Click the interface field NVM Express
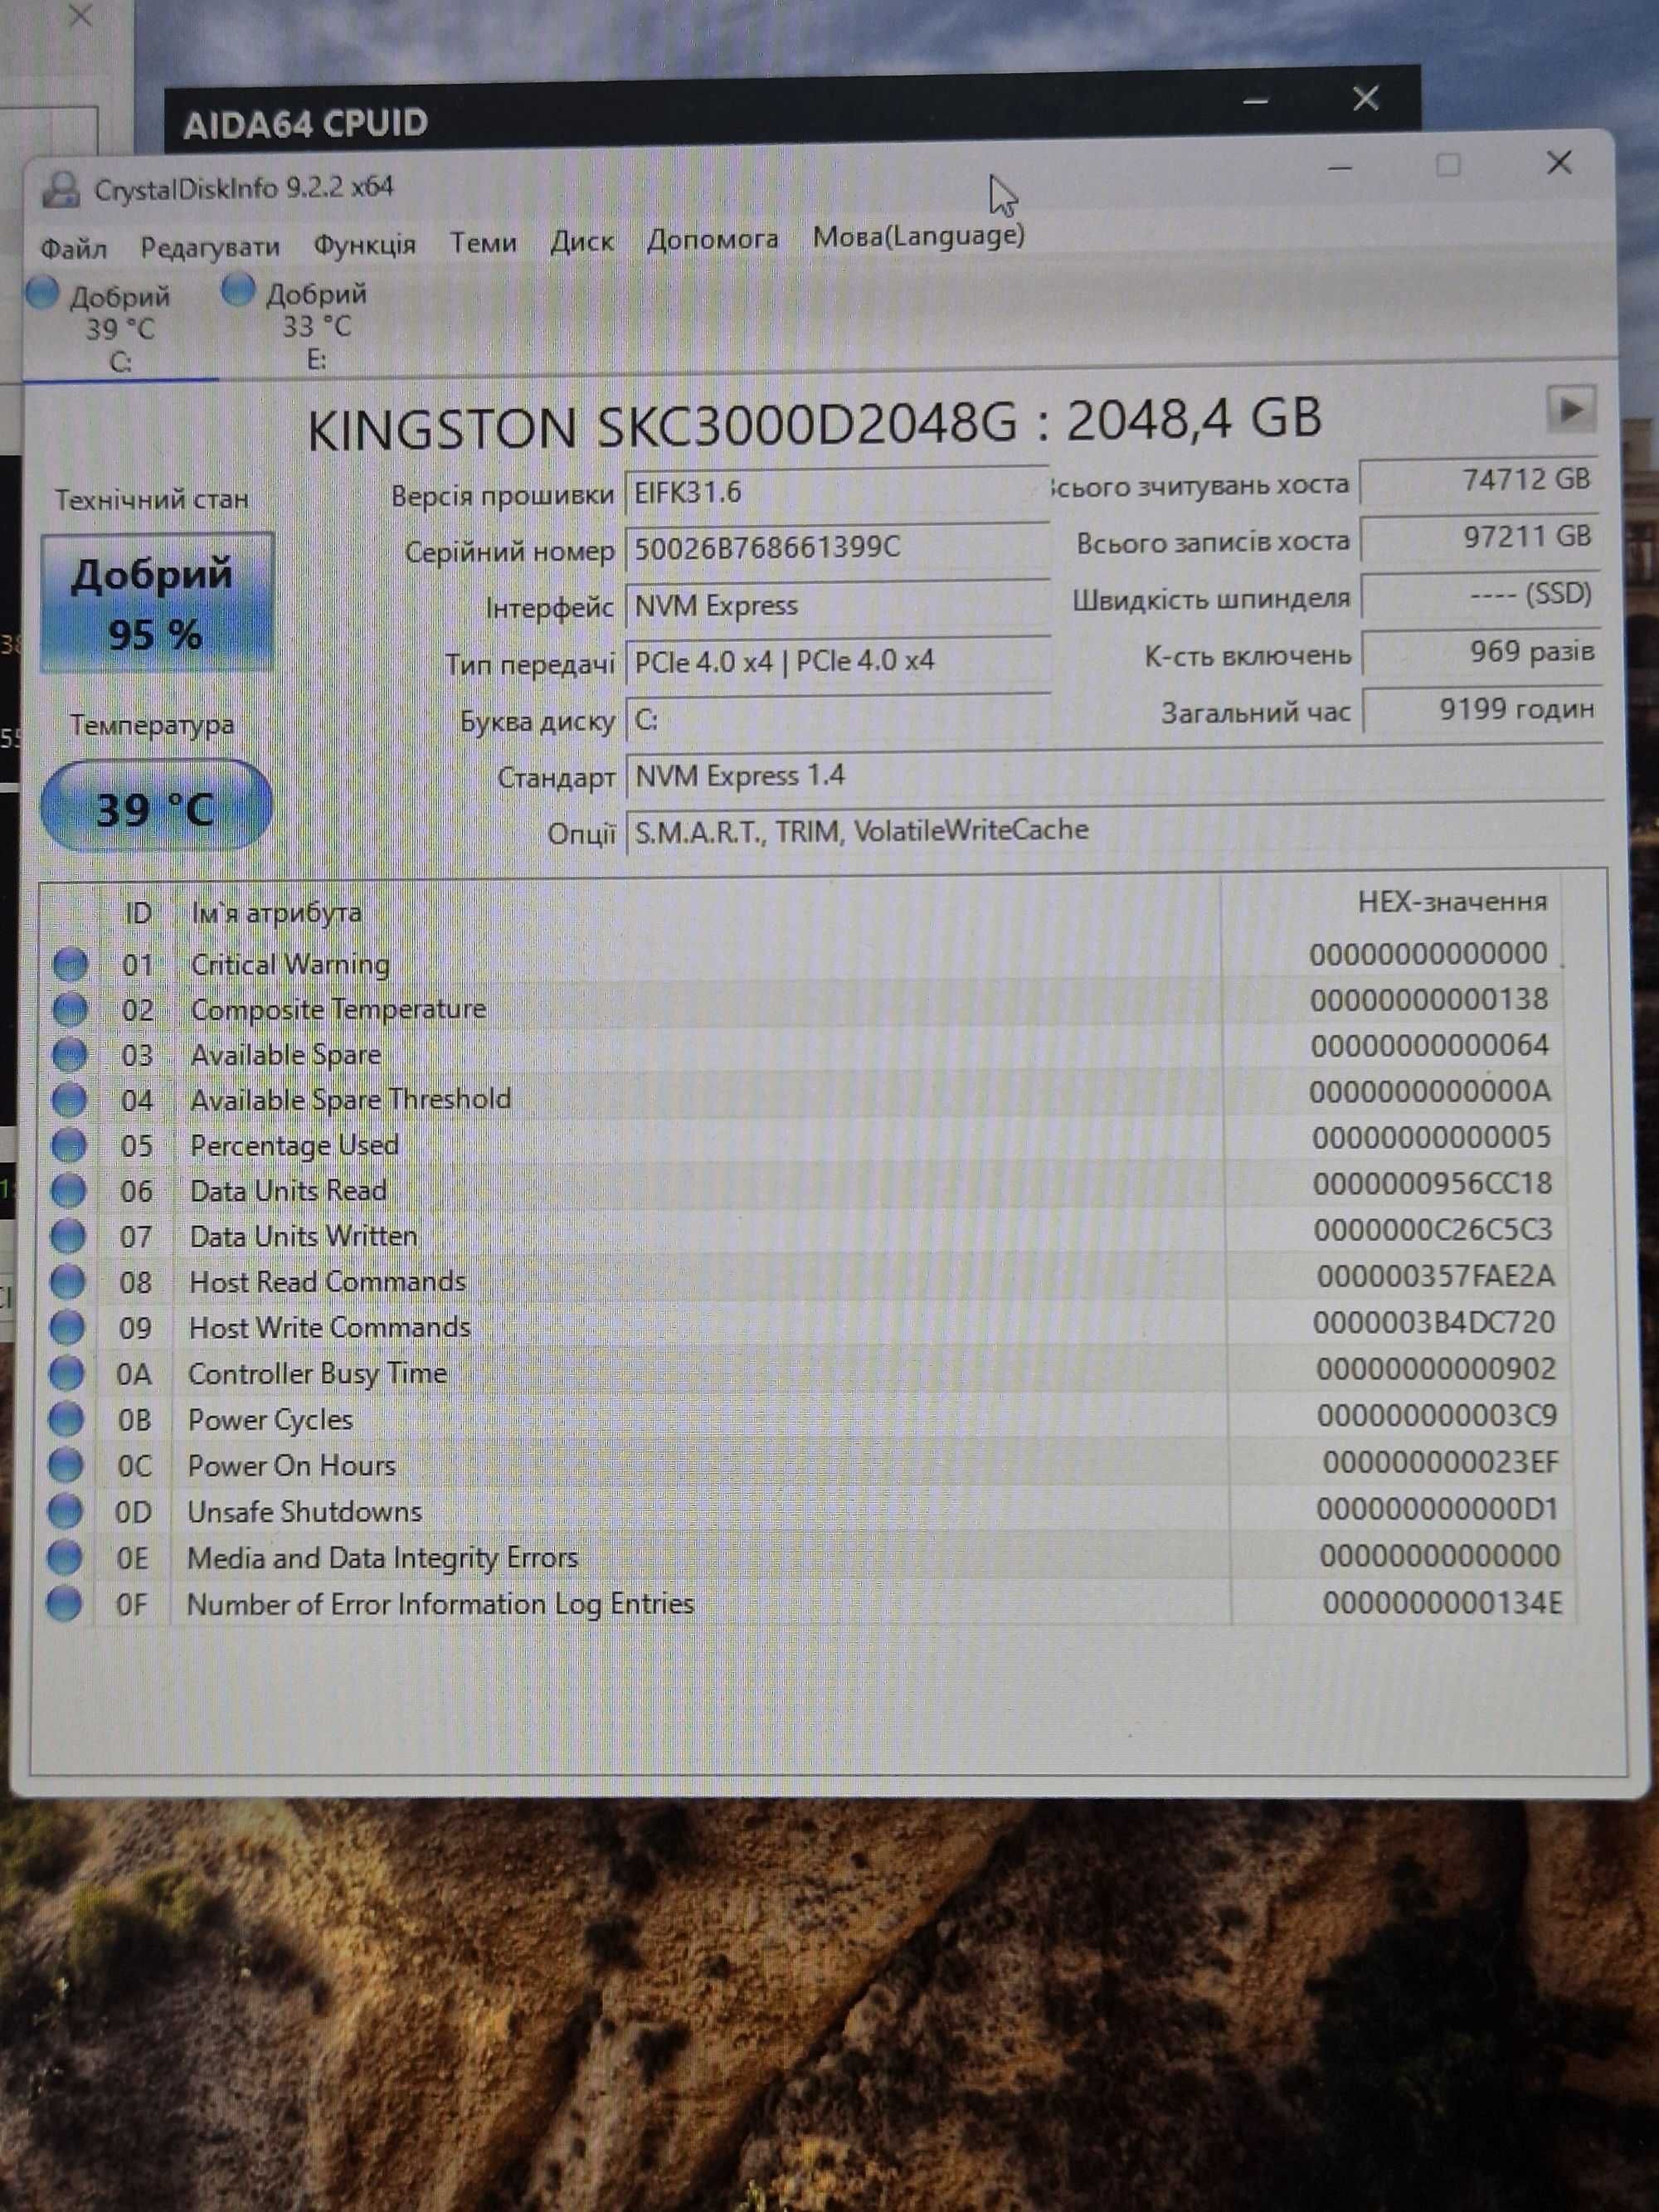 pos(837,606)
